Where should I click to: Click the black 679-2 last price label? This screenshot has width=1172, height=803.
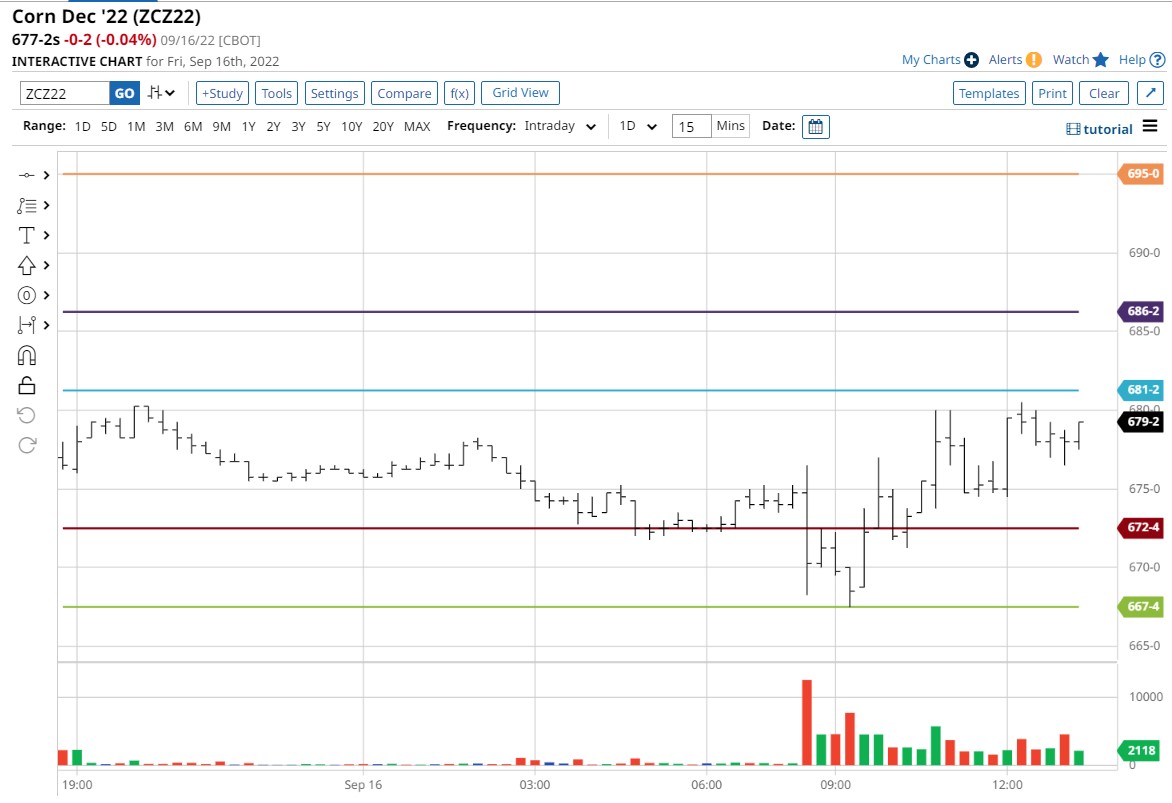[x=1141, y=422]
